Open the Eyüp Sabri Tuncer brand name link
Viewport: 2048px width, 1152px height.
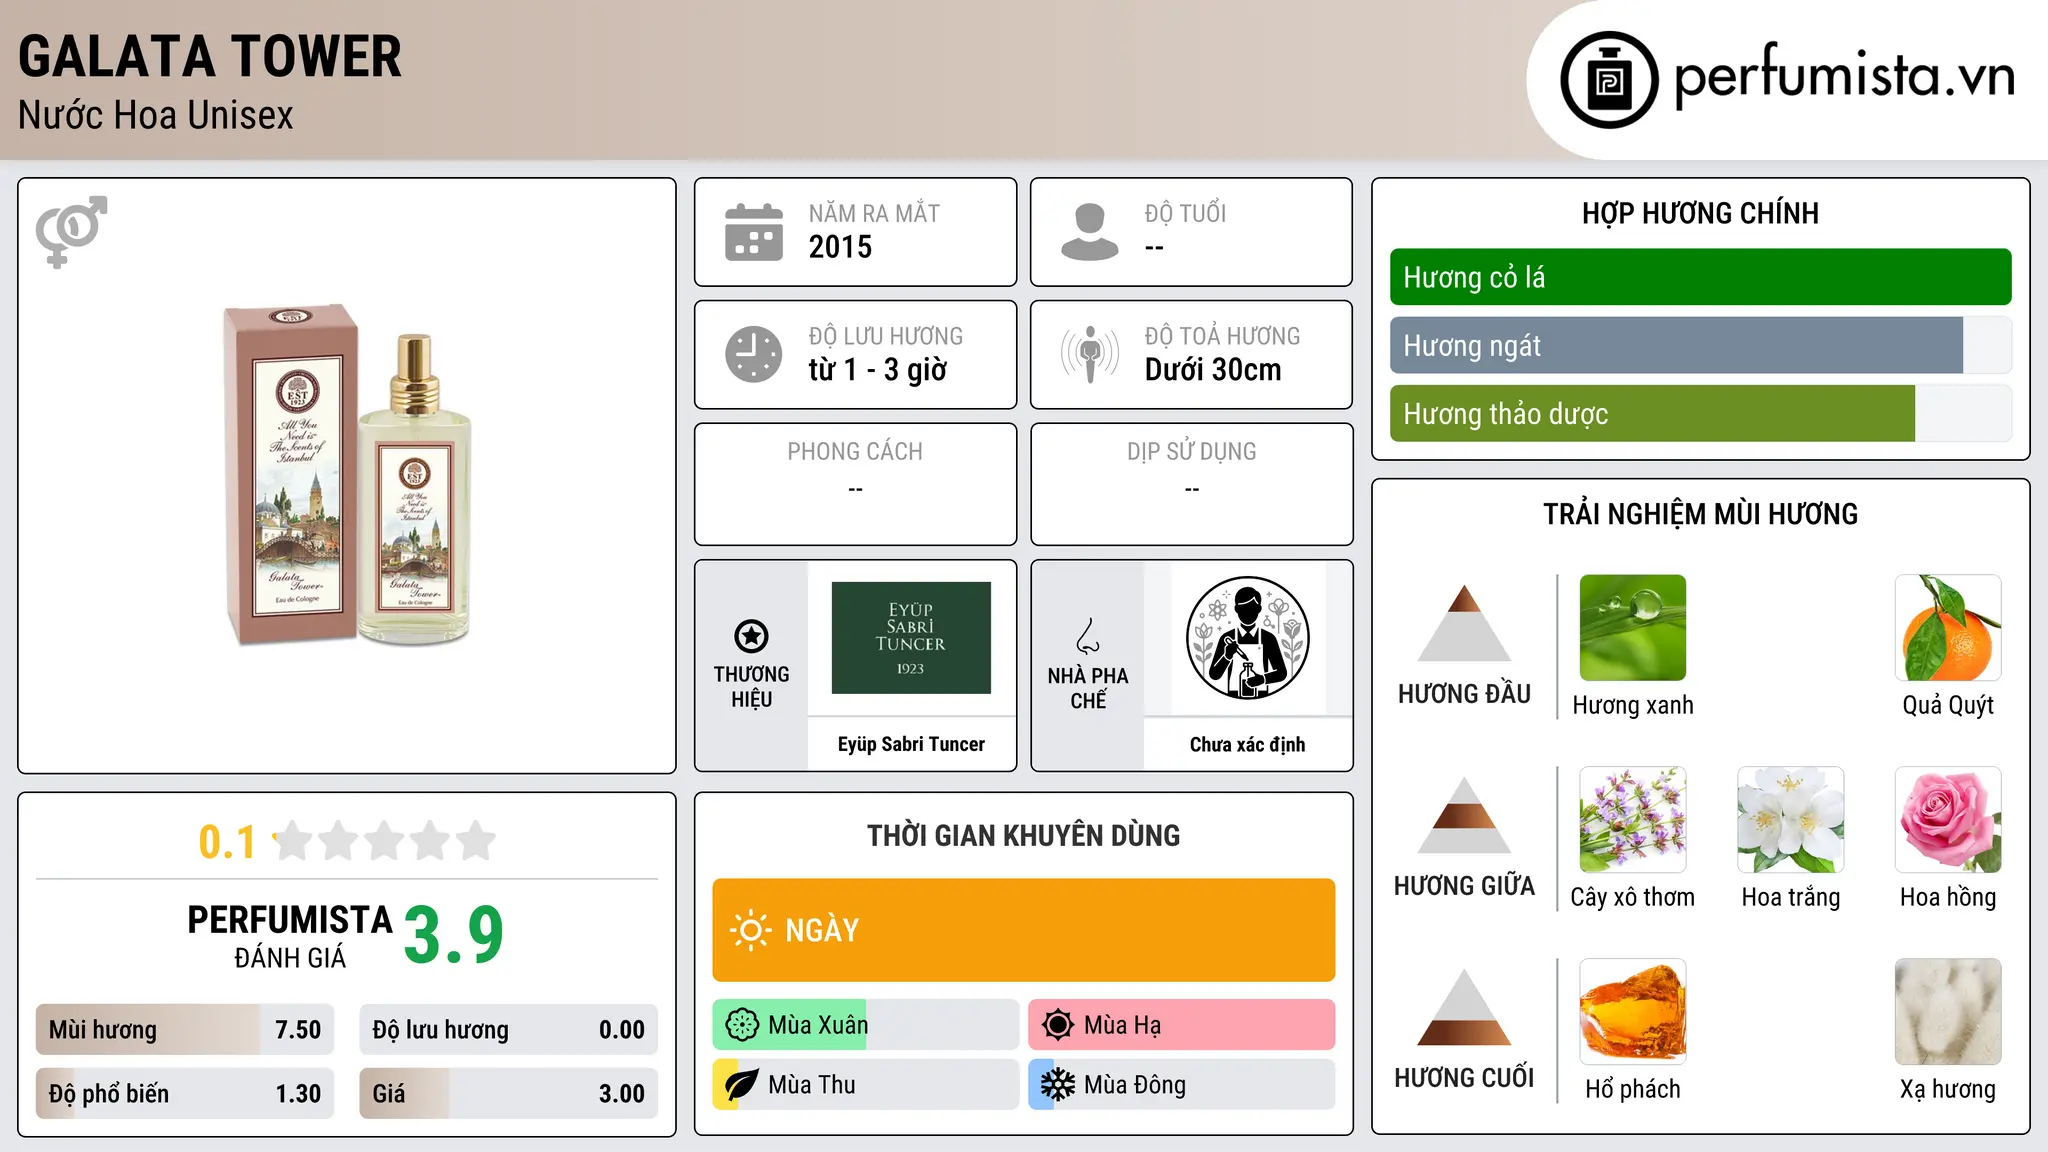(x=911, y=744)
